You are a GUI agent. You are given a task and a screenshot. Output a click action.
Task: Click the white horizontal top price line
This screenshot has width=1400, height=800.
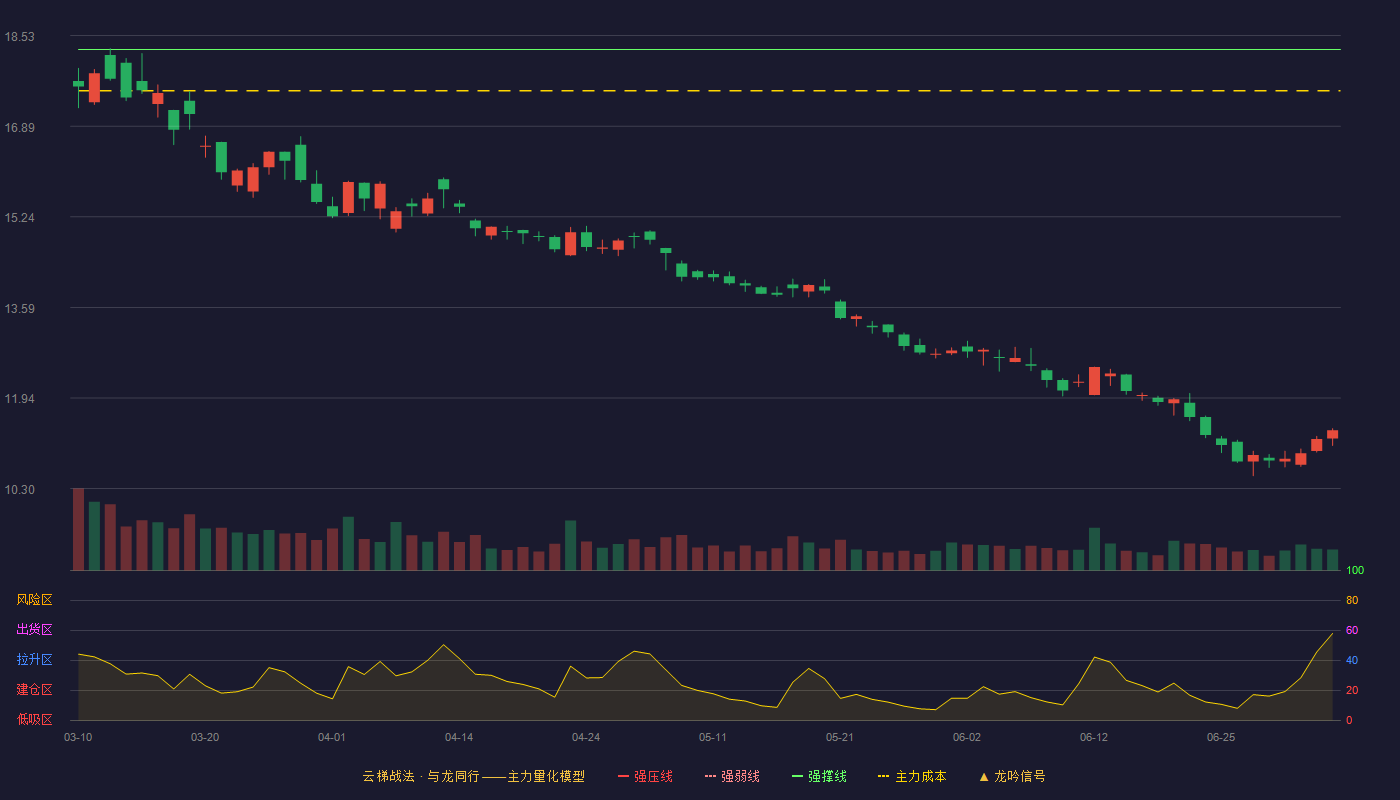(x=709, y=49)
